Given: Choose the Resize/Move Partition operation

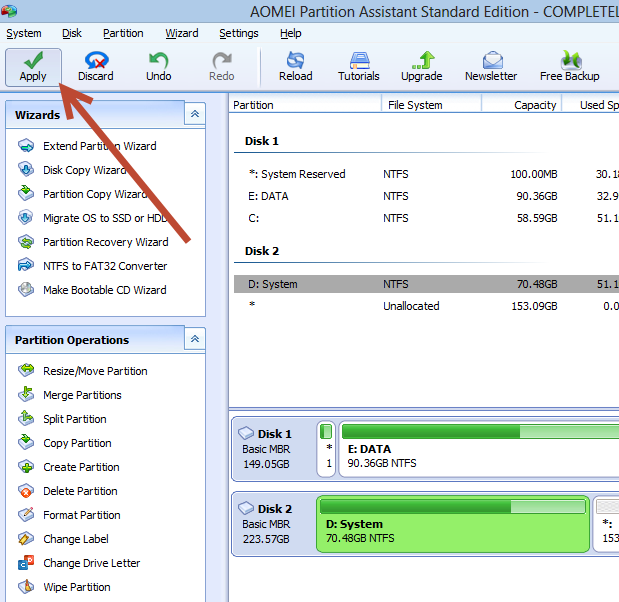Looking at the screenshot, I should pyautogui.click(x=95, y=371).
